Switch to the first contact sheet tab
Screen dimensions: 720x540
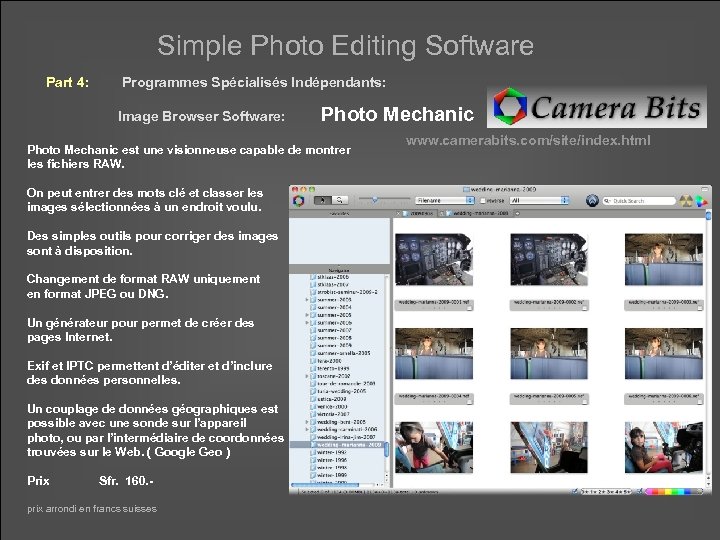click(418, 214)
